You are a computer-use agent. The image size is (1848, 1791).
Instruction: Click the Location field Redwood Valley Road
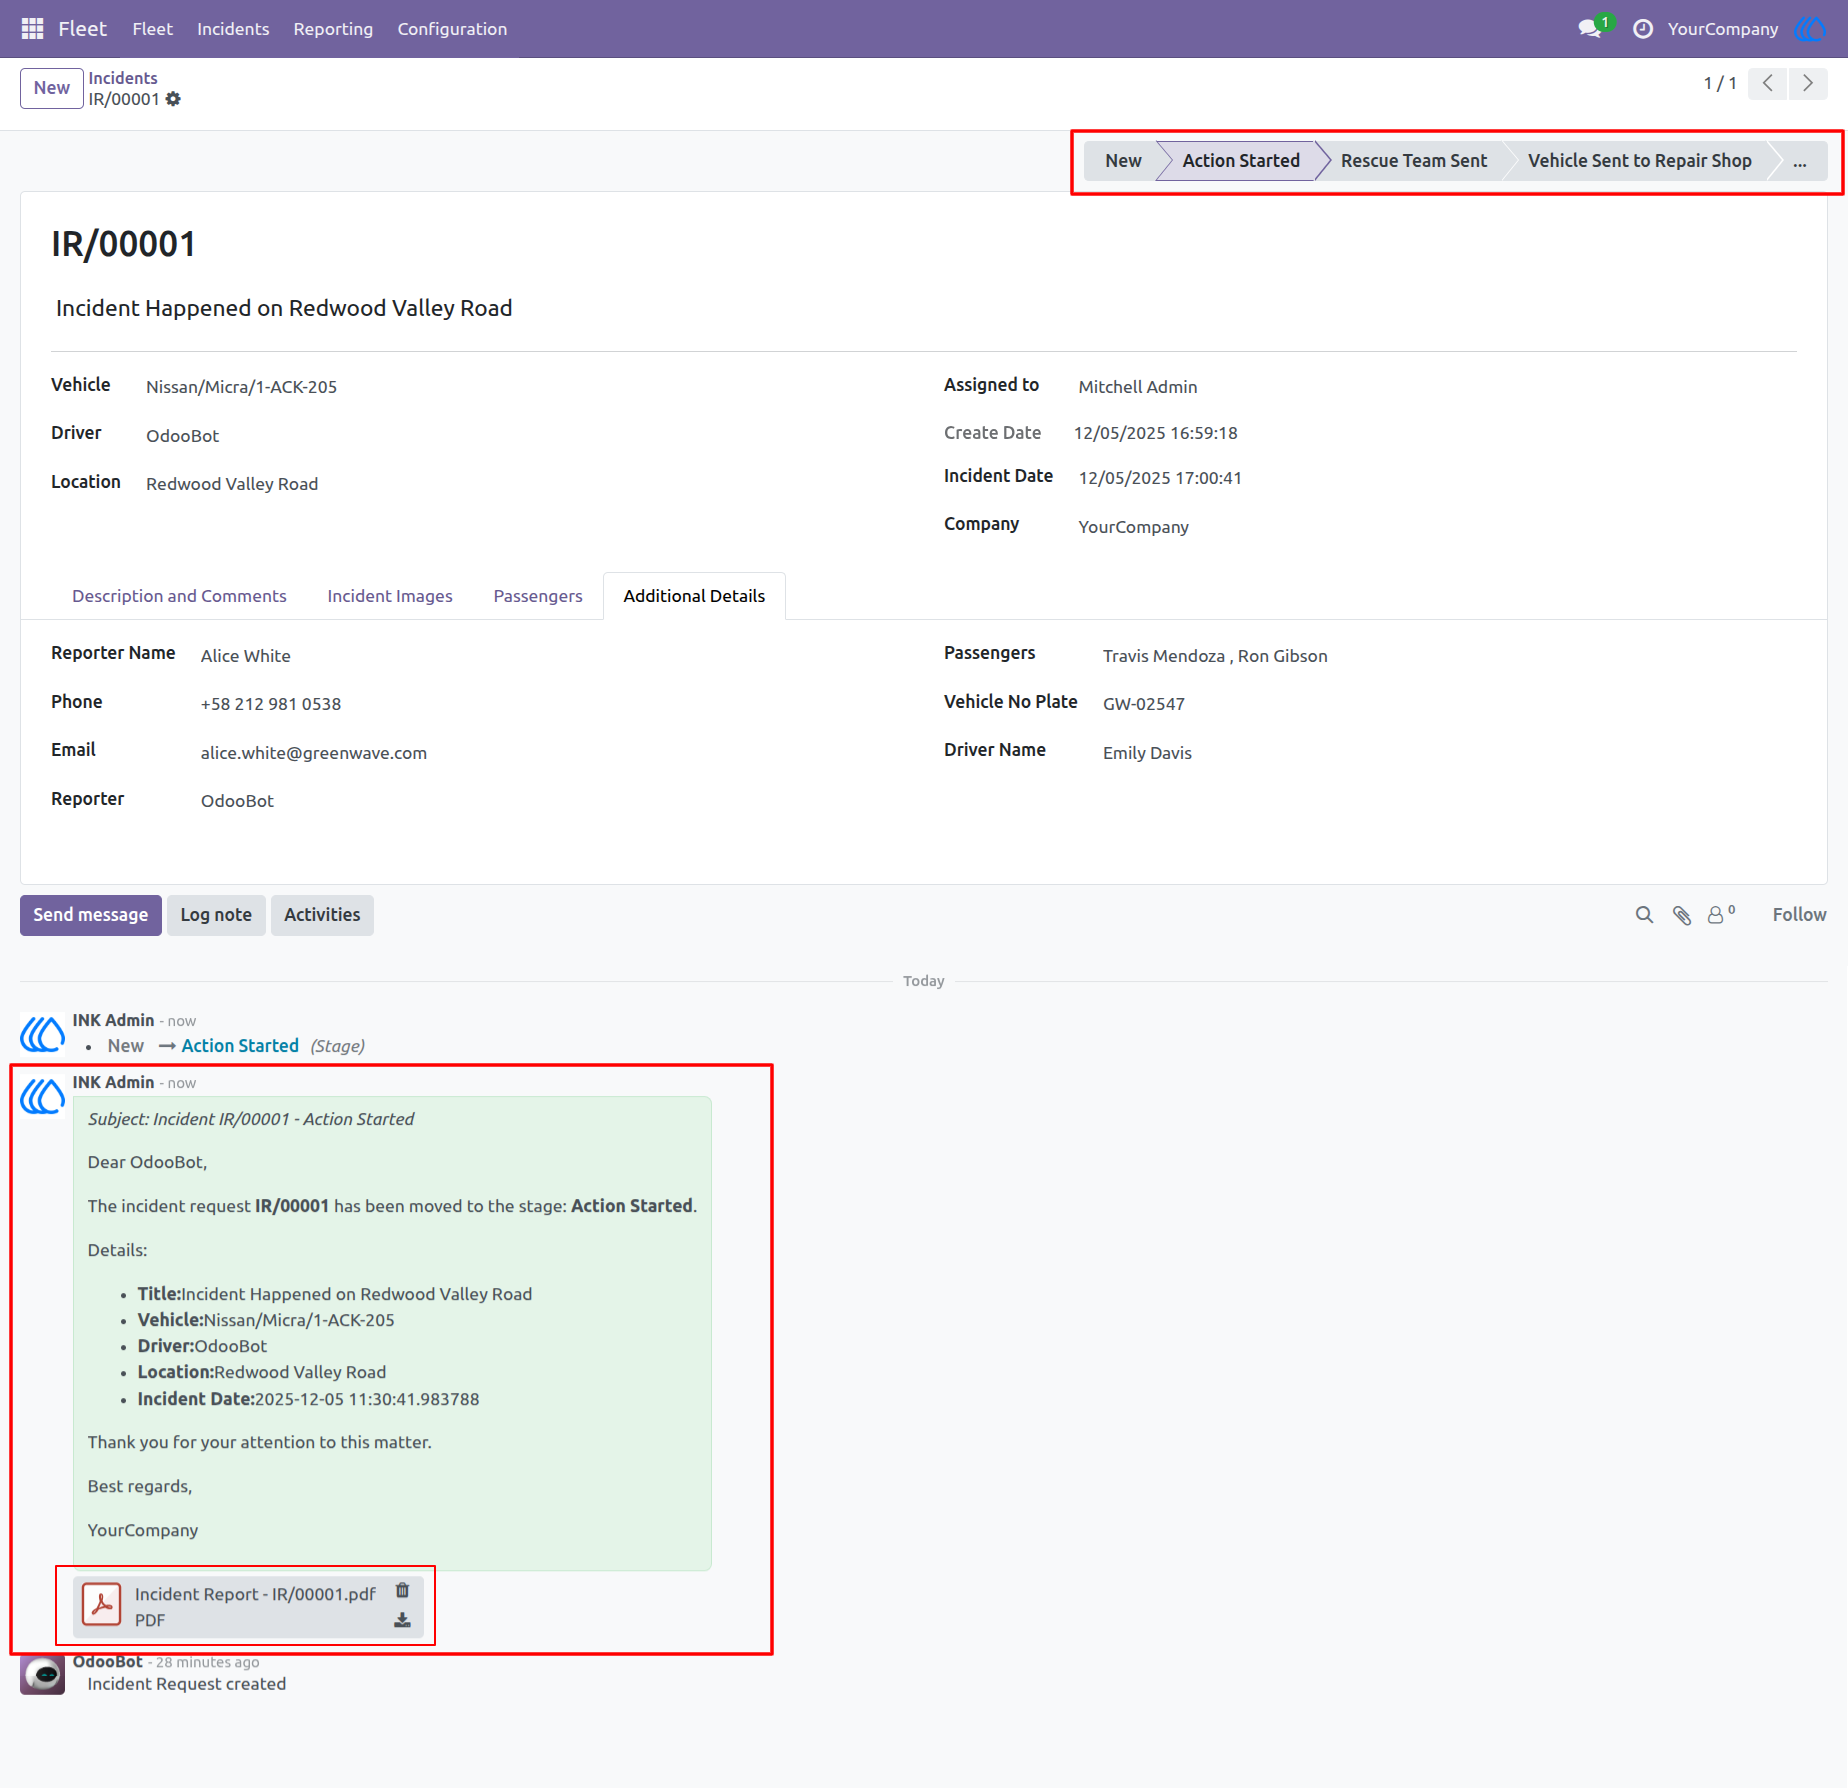pyautogui.click(x=232, y=484)
